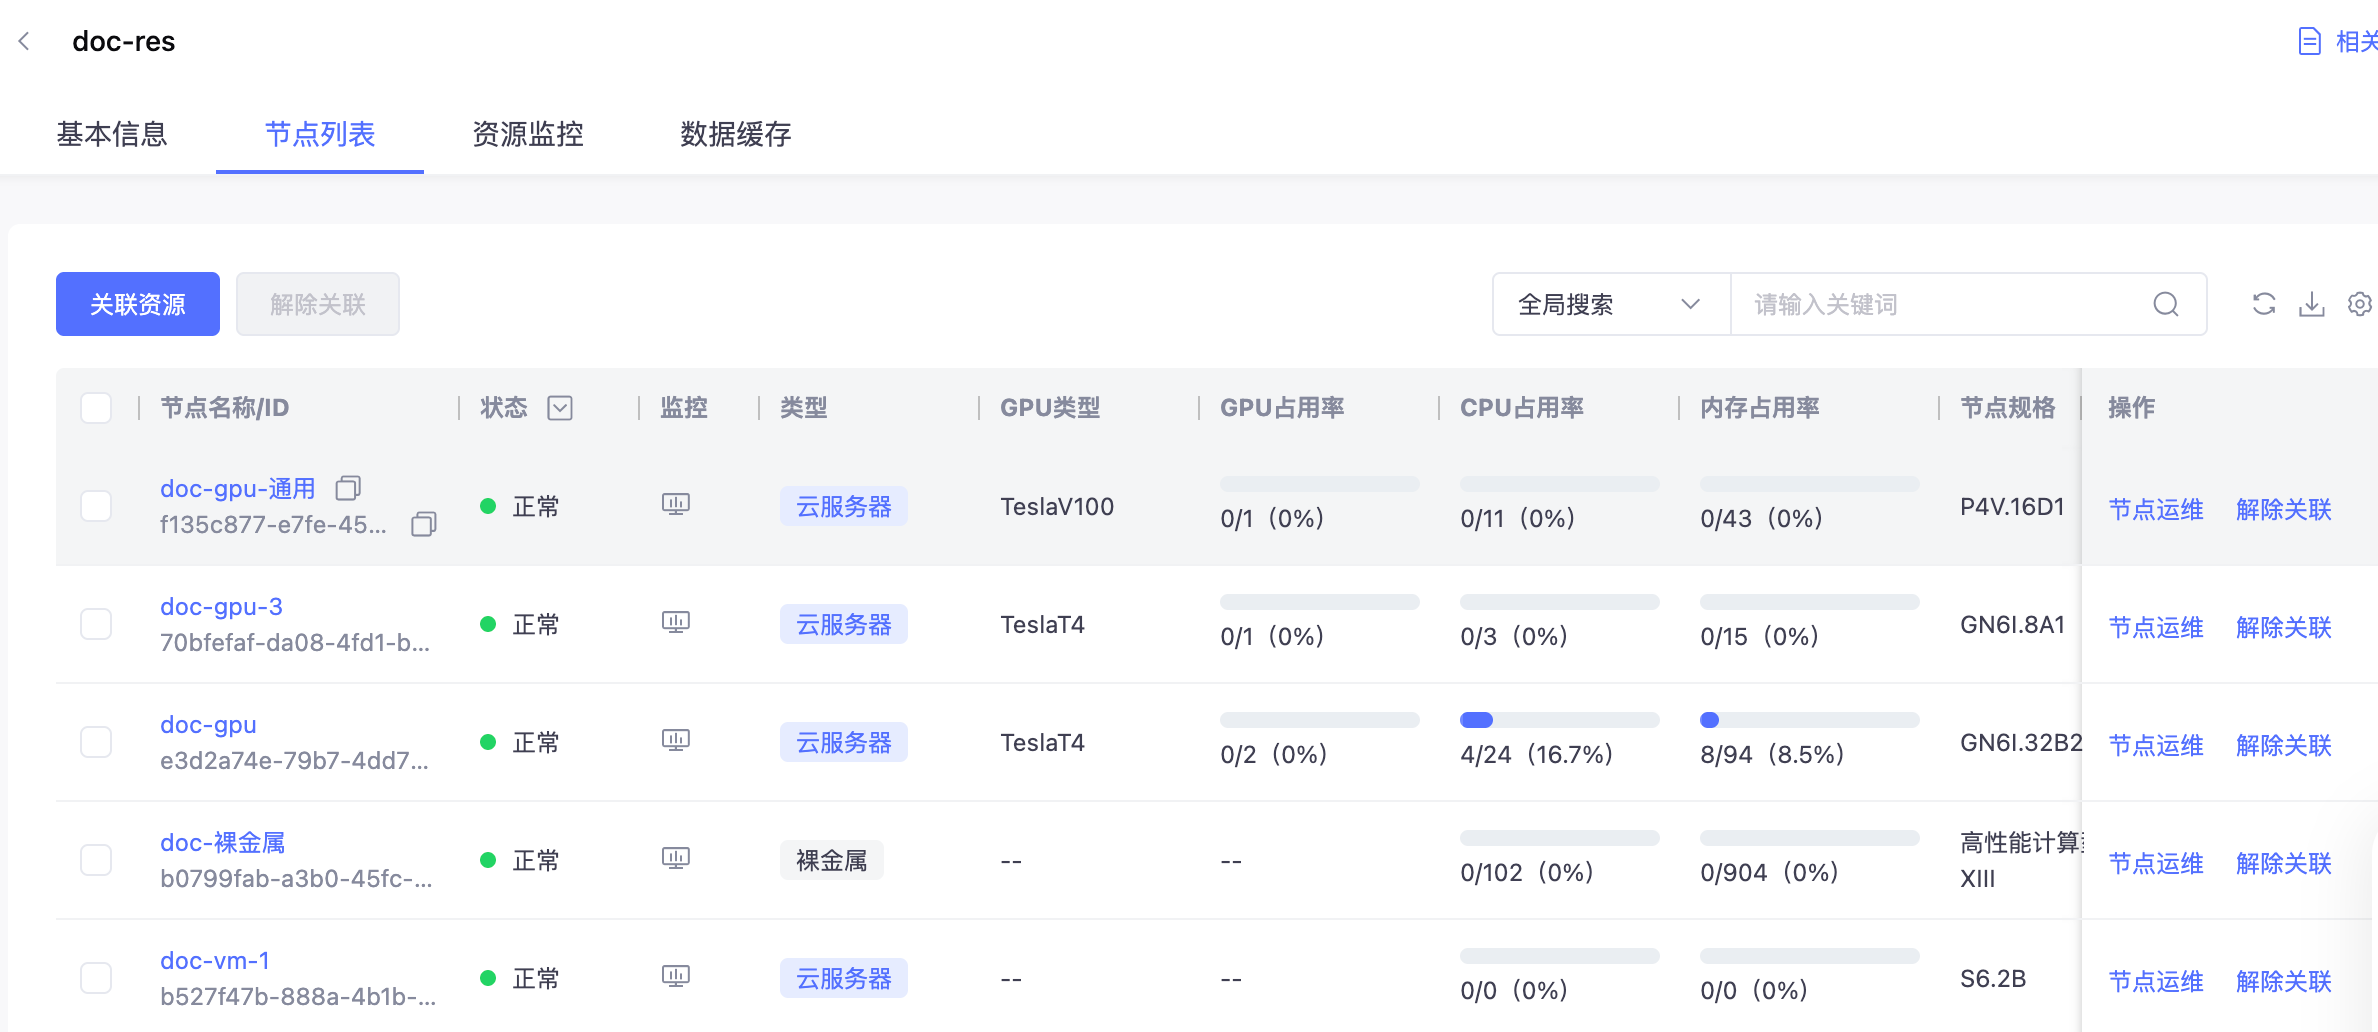Focus the 请输入关键词 search field
This screenshot has height=1032, width=2378.
1940,304
